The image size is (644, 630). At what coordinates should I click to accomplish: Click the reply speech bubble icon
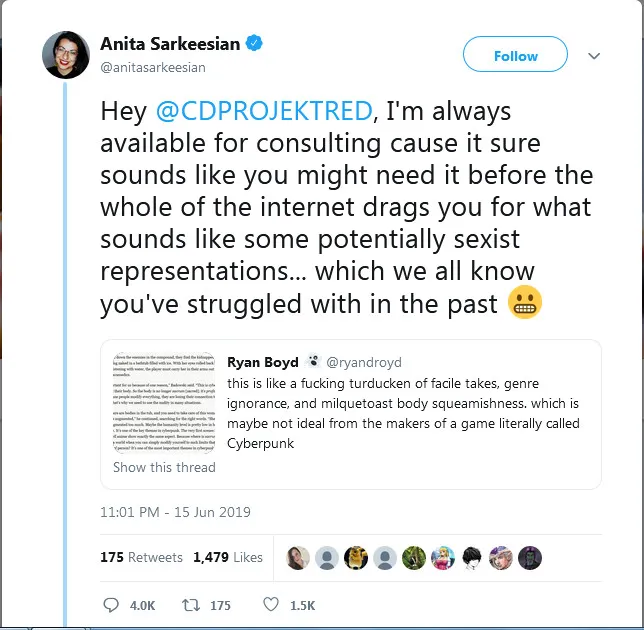tap(111, 605)
